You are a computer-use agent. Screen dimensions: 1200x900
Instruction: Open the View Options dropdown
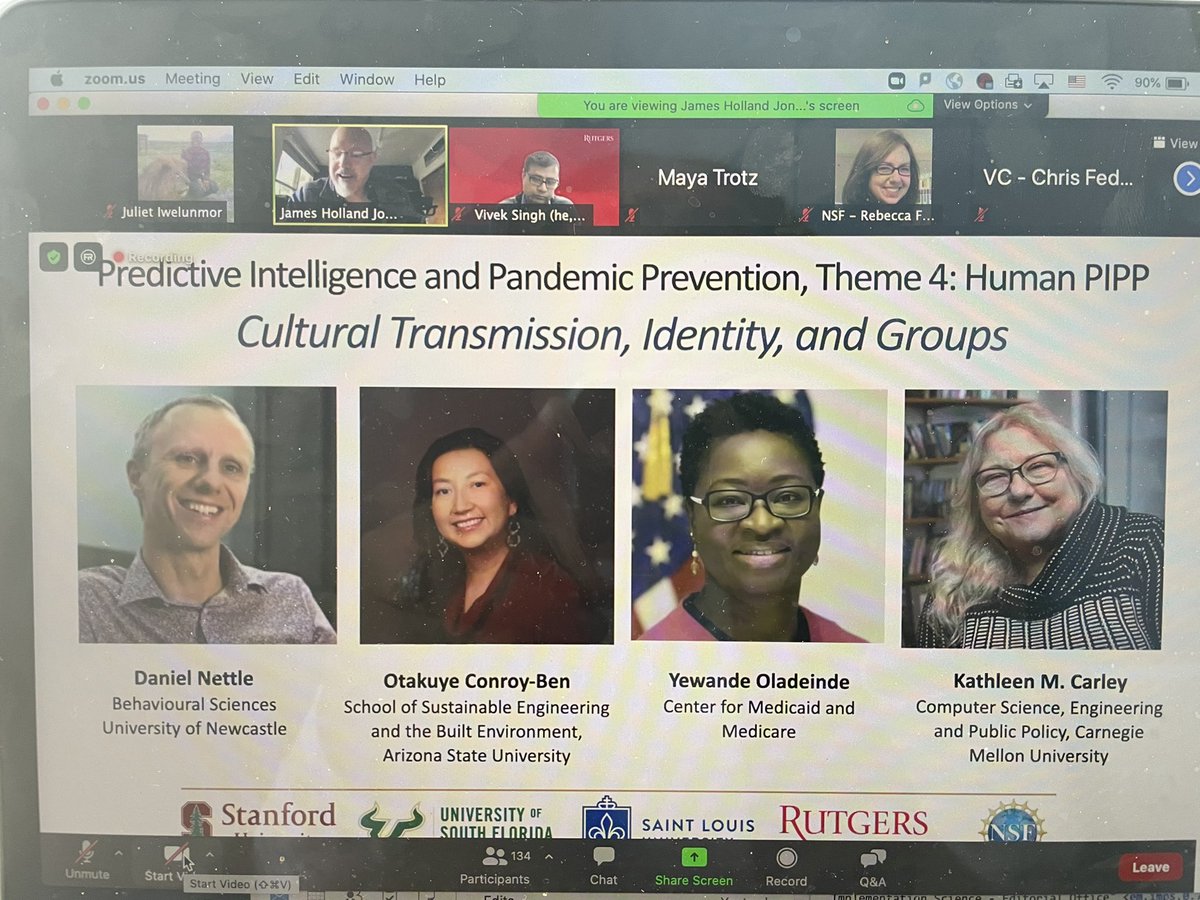987,104
